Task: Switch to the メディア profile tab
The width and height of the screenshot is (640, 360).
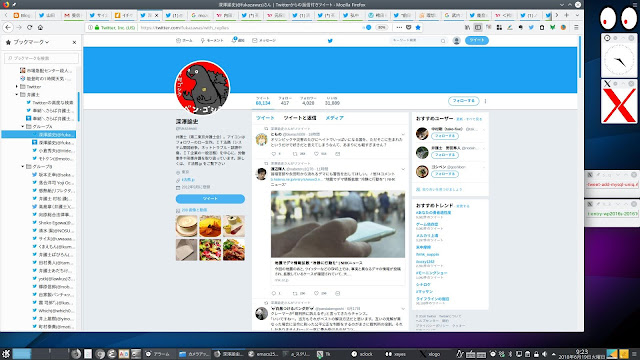Action: click(x=334, y=118)
